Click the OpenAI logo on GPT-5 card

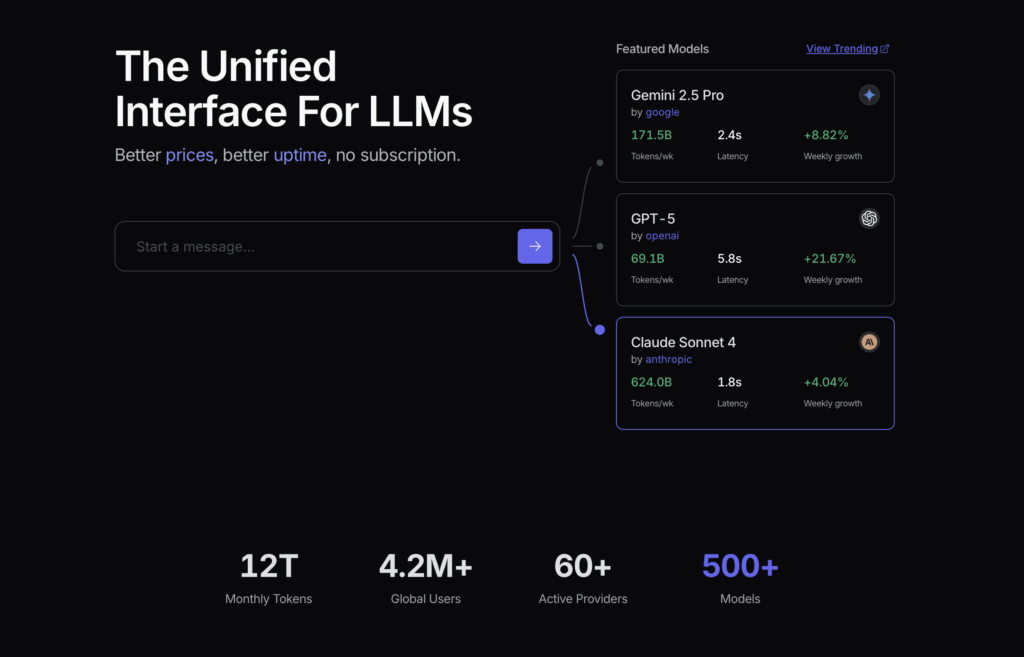tap(869, 219)
